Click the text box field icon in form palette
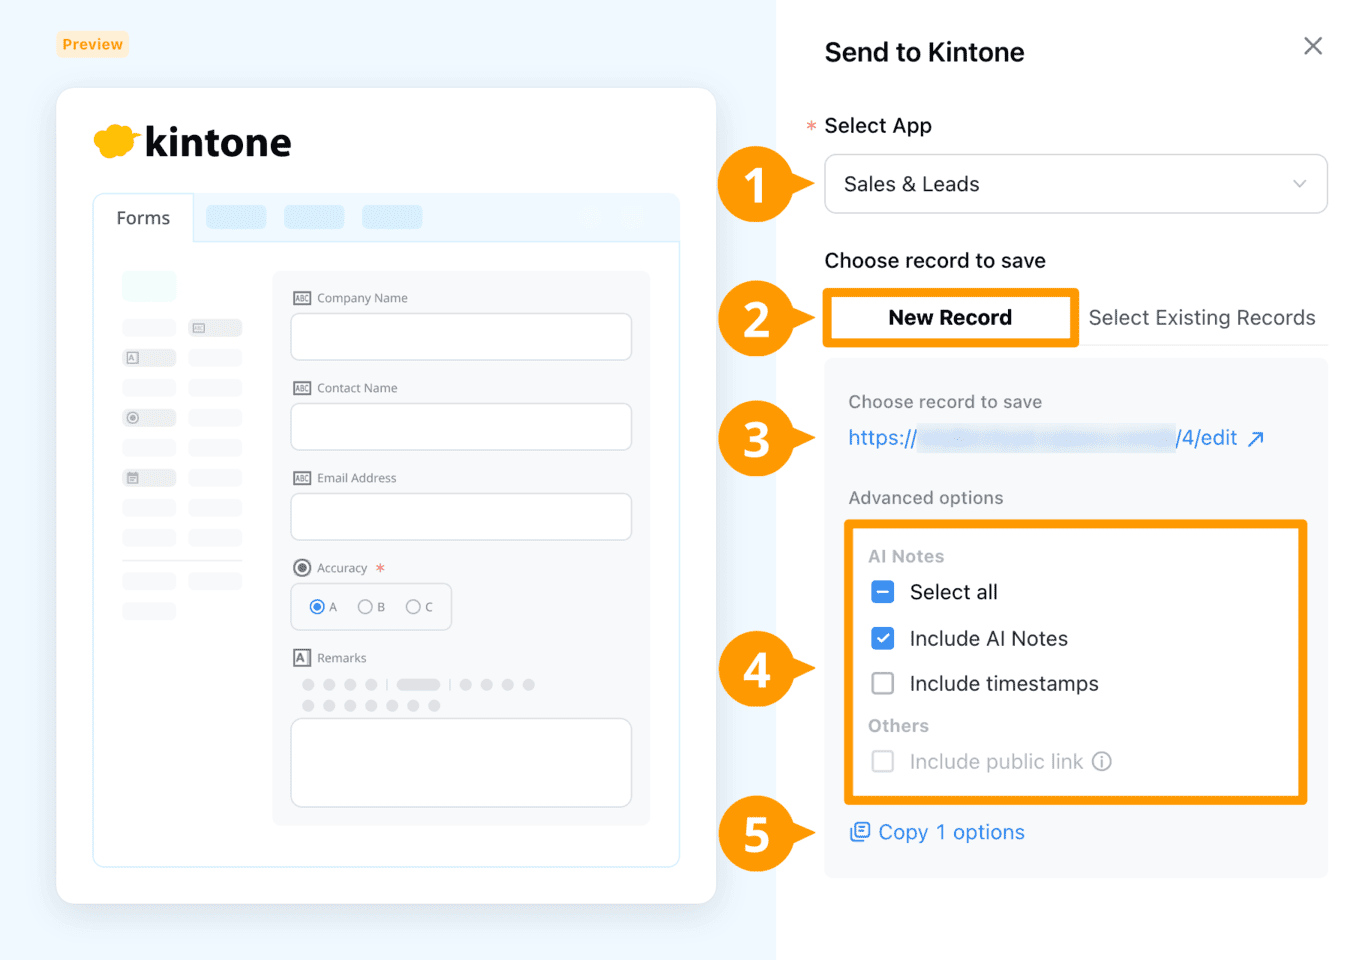The height and width of the screenshot is (960, 1371). (199, 328)
